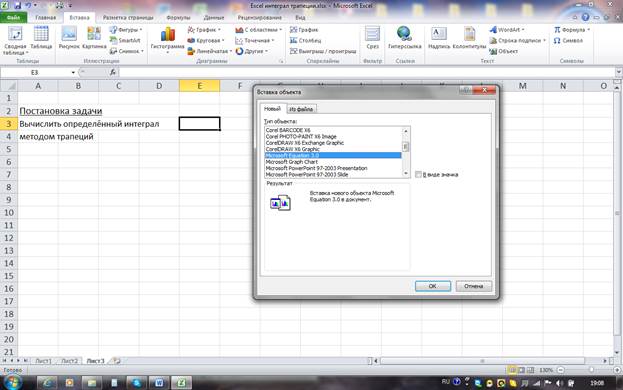Click Undo in Quick Access Toolbar
Screen dimensions: 623x390
click(x=28, y=6)
